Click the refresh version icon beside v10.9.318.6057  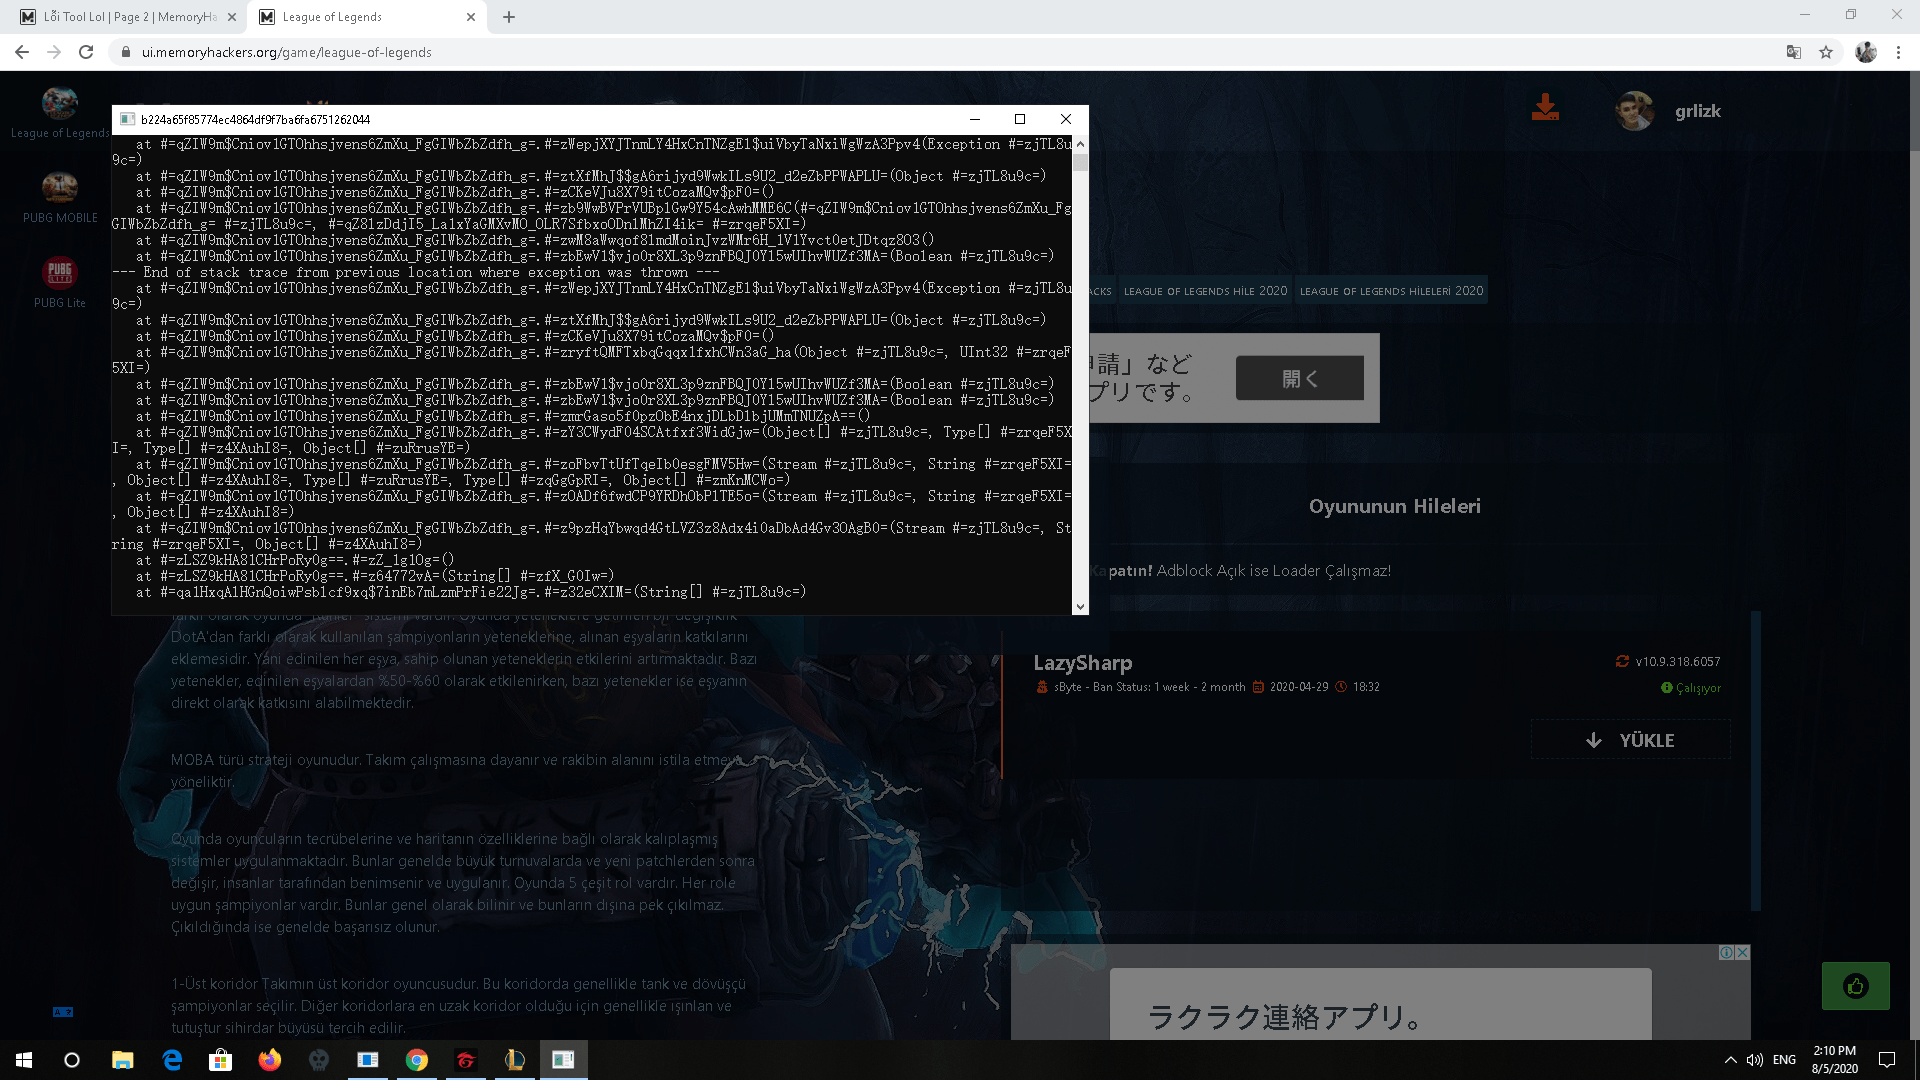click(1622, 661)
